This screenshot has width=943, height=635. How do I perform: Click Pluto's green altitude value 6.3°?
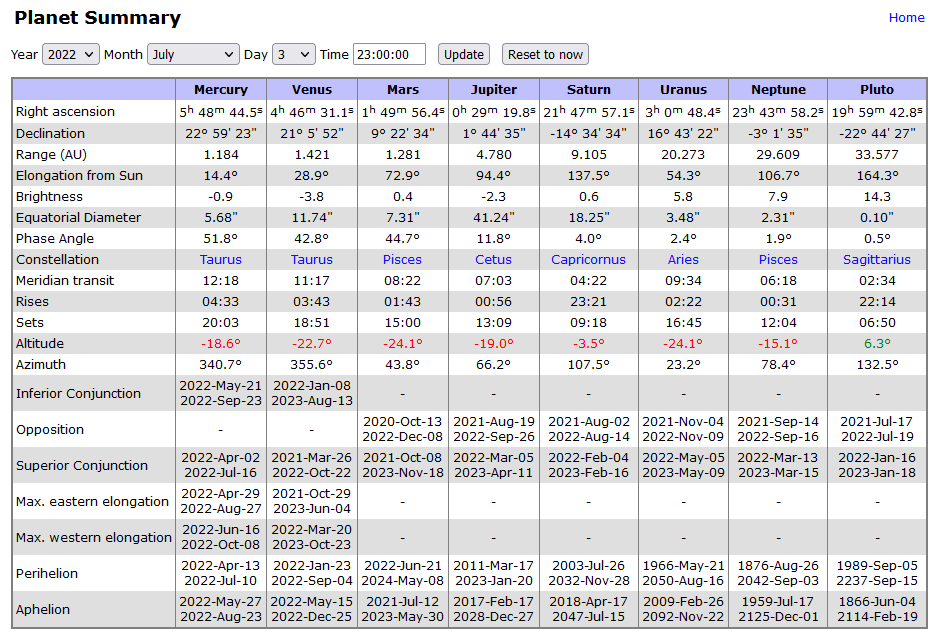pos(877,343)
